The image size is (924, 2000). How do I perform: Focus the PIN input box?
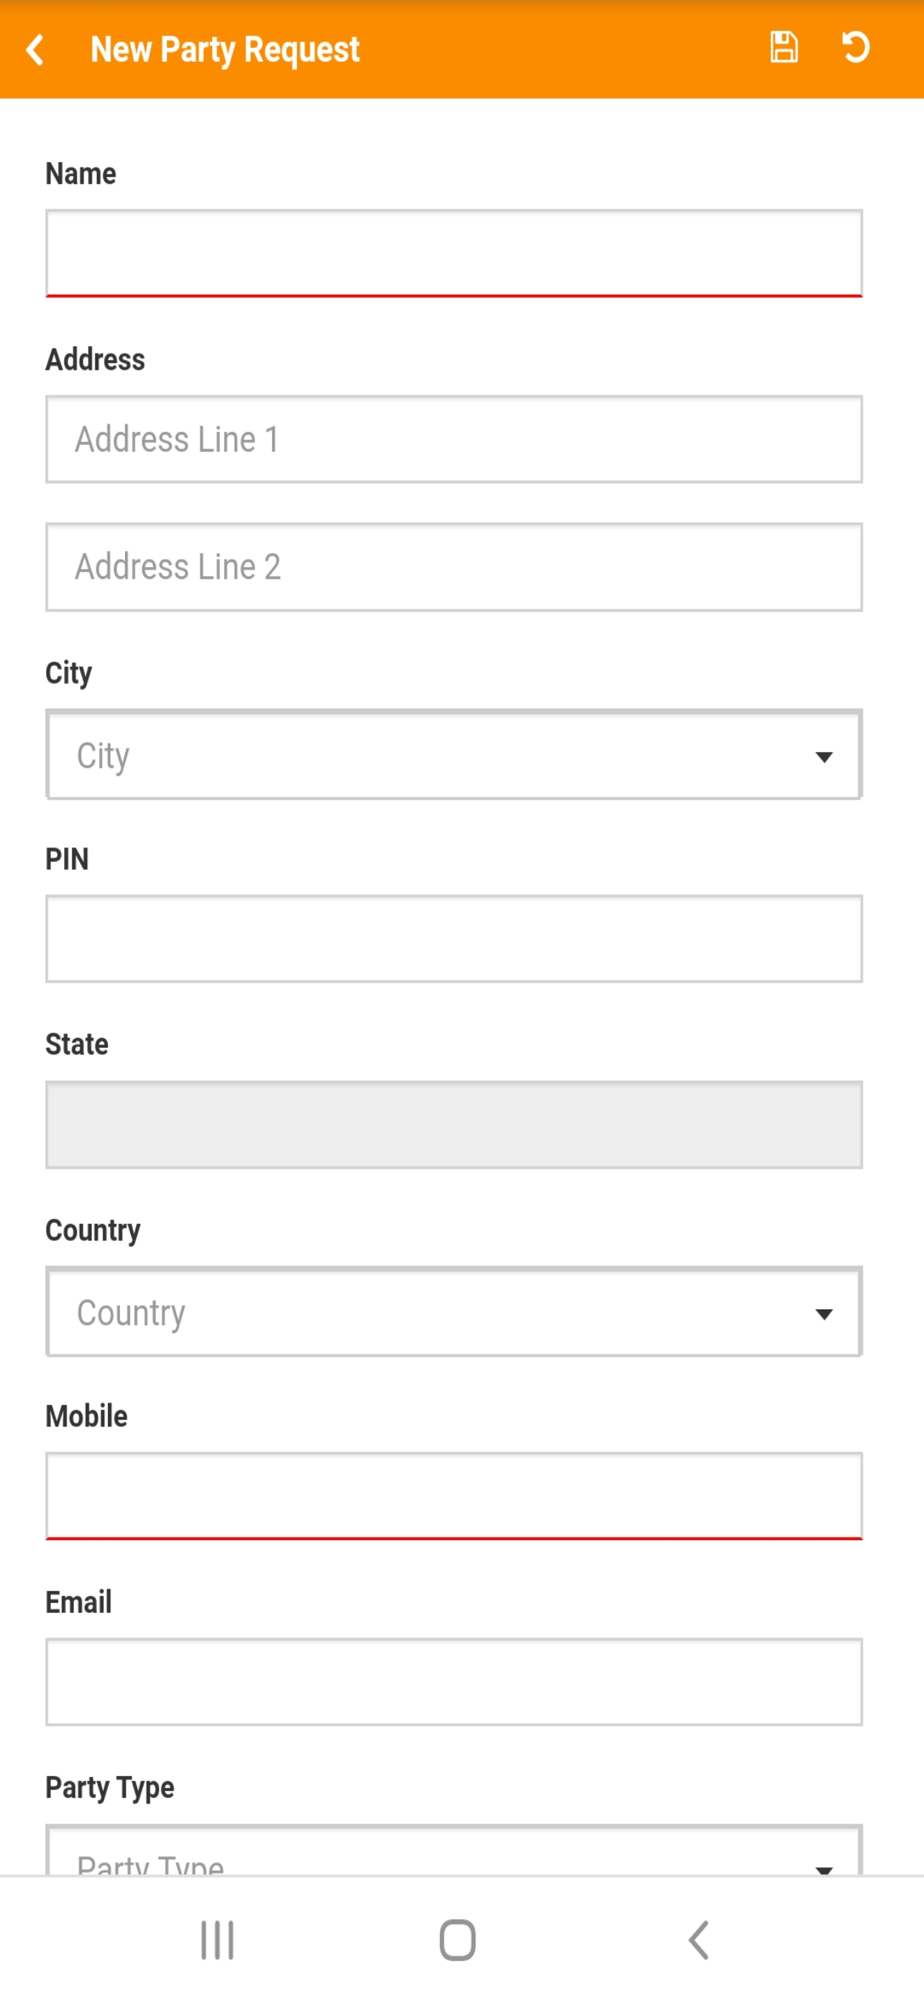[454, 939]
